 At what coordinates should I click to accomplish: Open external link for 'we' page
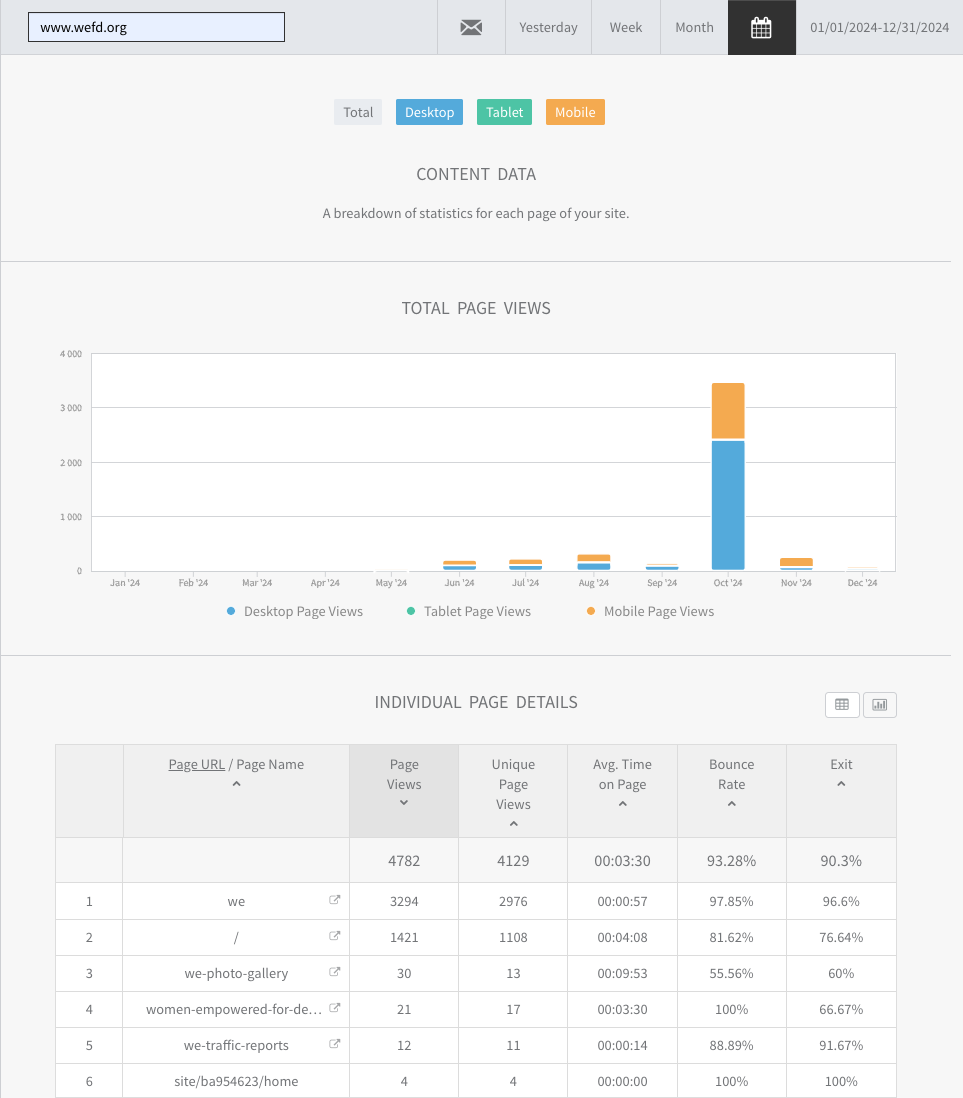tap(335, 900)
